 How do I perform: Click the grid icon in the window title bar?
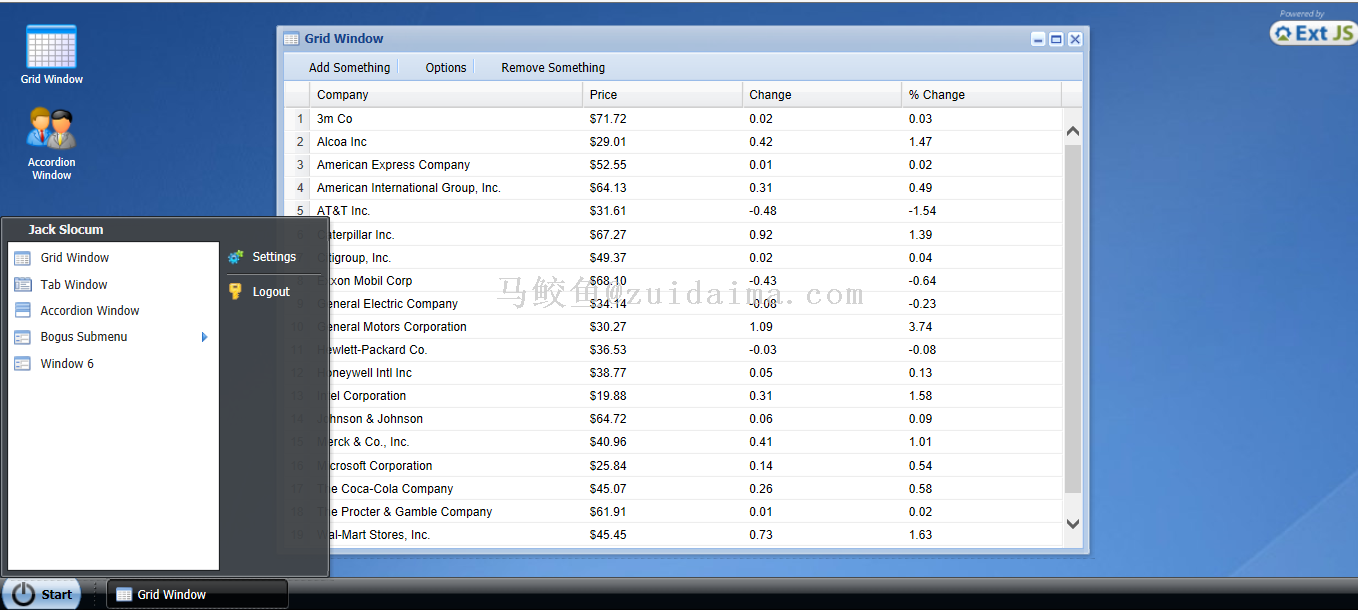click(x=291, y=39)
